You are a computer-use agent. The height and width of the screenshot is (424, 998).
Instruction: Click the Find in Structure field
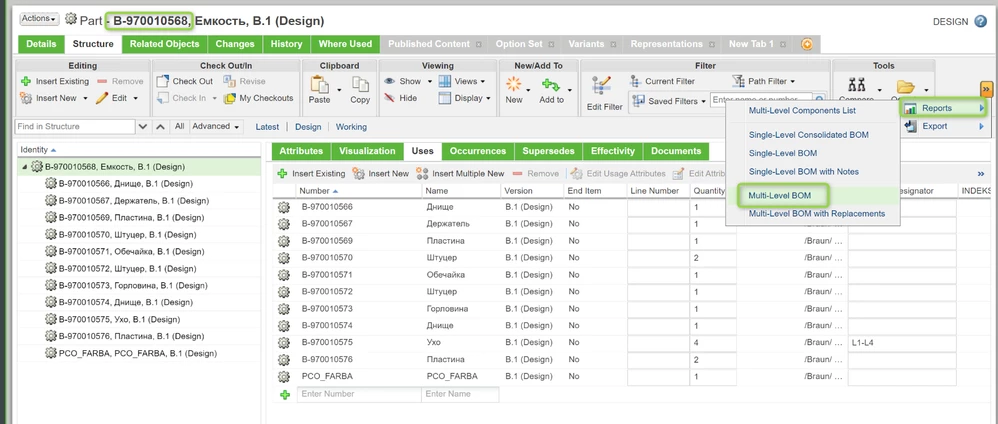[x=75, y=127]
